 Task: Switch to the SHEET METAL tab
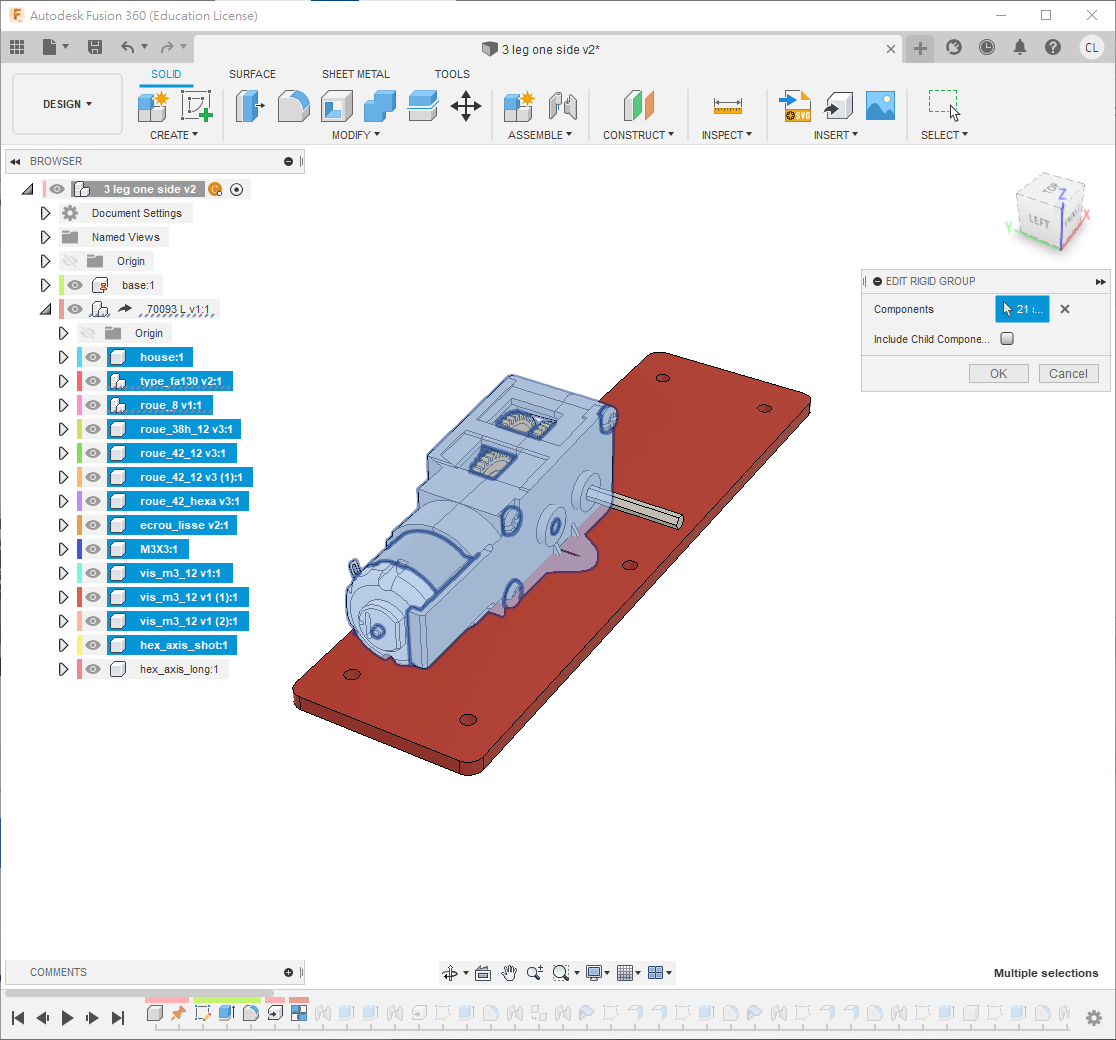(x=355, y=74)
